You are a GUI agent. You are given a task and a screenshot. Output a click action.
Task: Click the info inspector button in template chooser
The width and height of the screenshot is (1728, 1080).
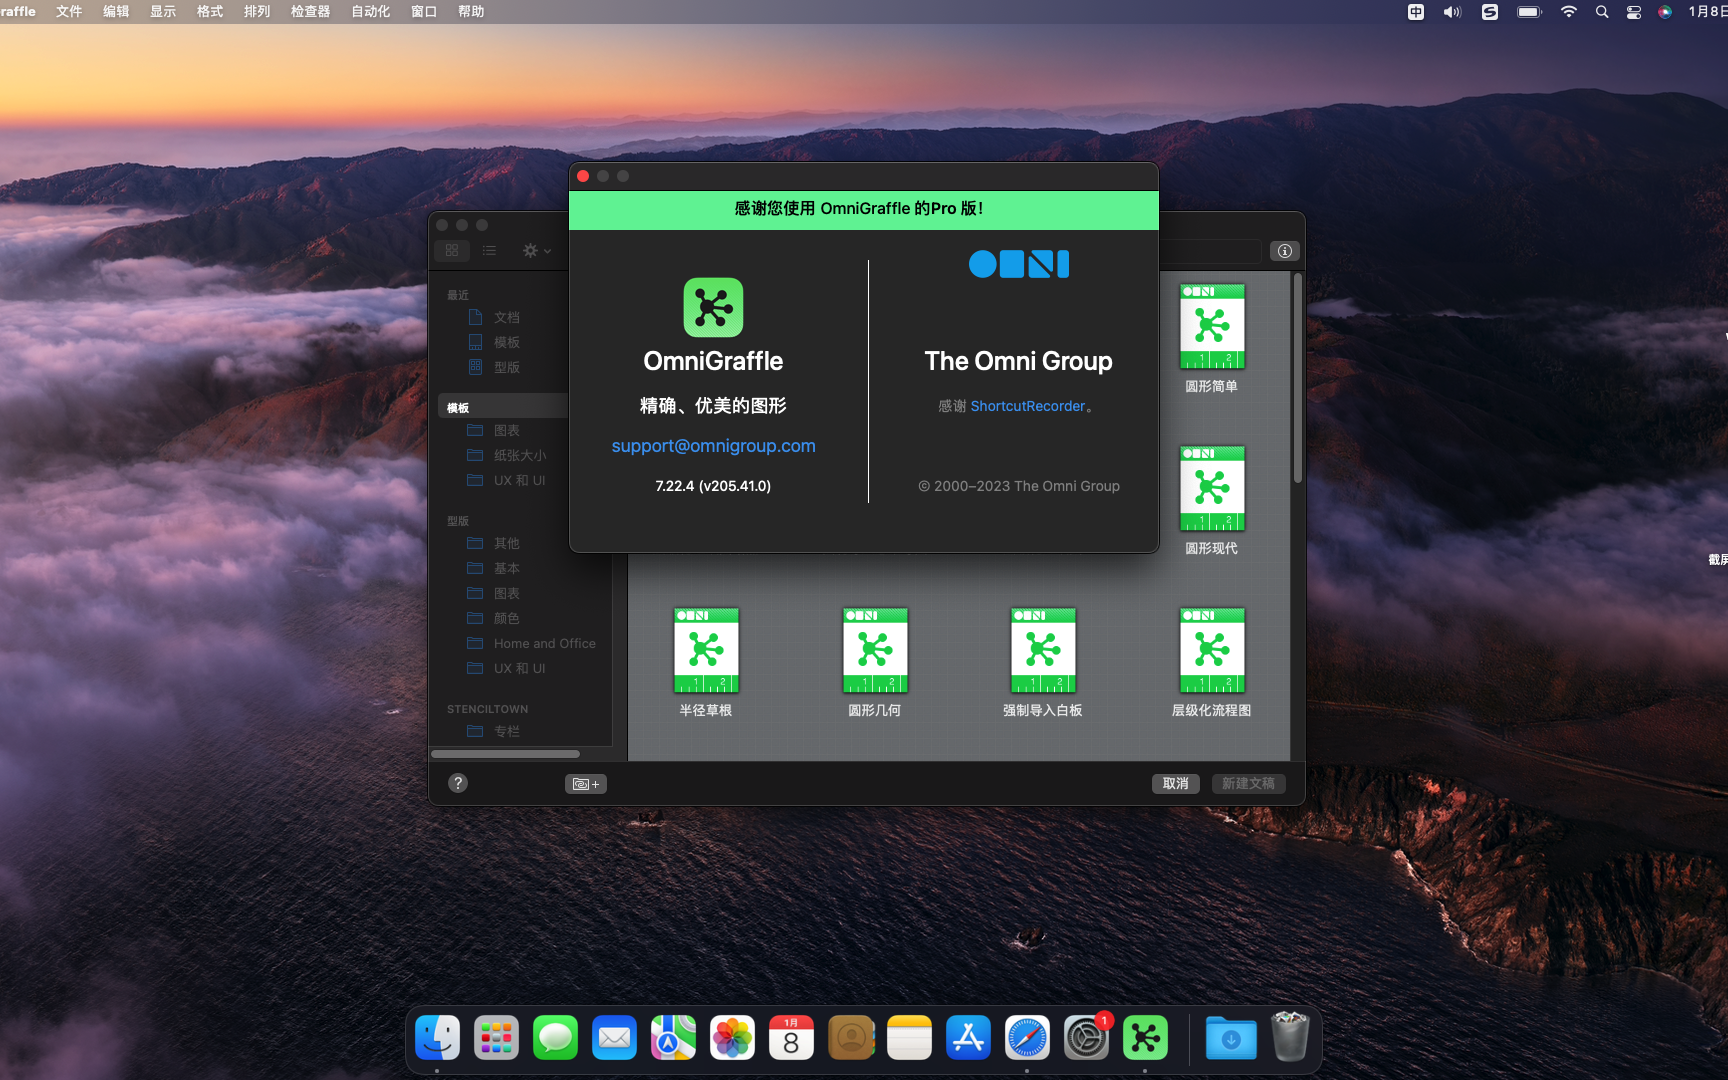click(1285, 251)
